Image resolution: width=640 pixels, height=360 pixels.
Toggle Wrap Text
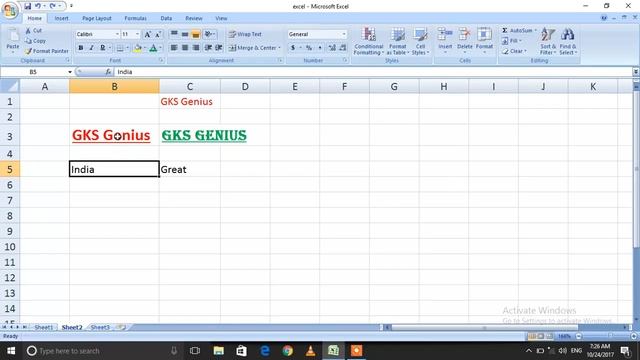pyautogui.click(x=245, y=34)
